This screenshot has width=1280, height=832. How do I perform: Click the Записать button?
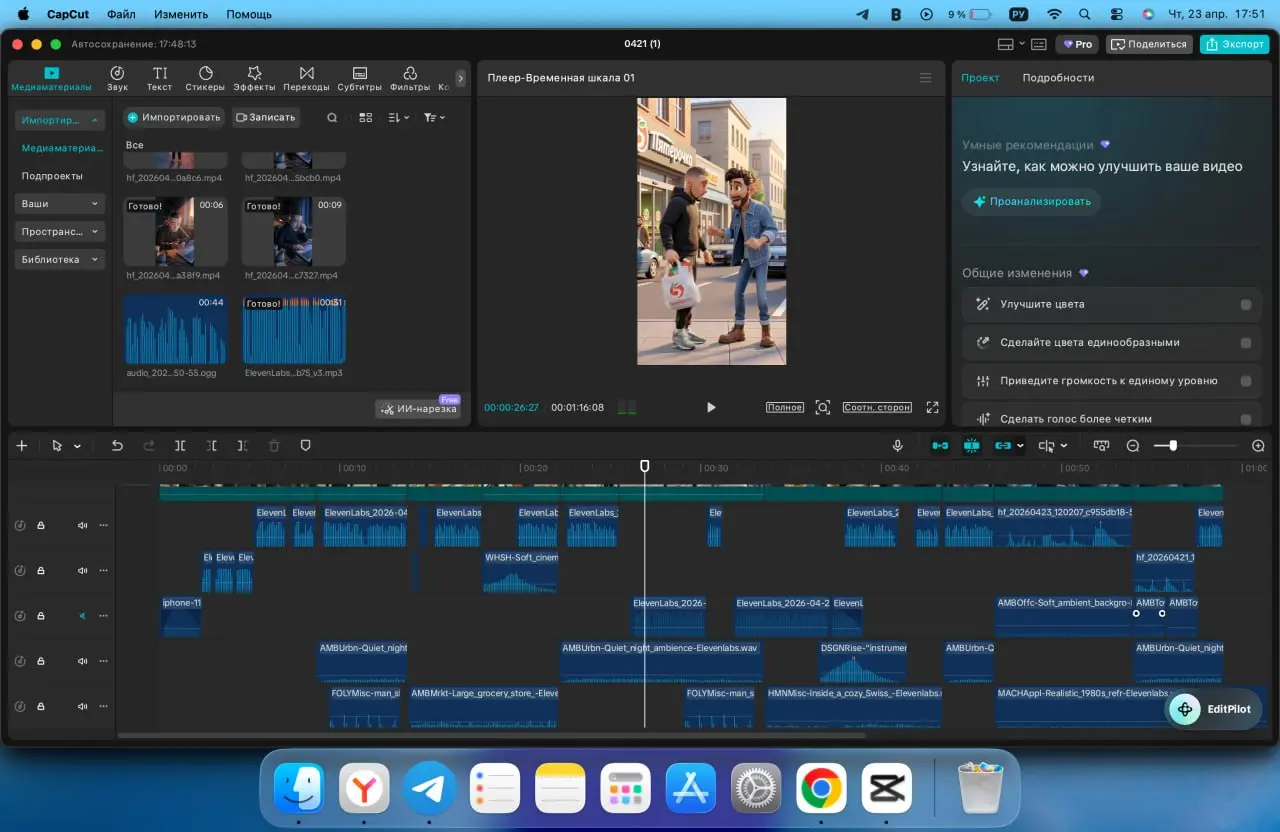tap(265, 118)
